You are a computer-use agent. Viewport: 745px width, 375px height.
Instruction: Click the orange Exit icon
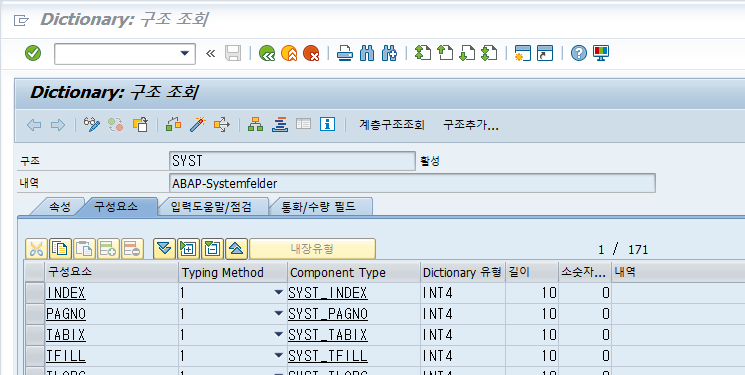point(289,53)
